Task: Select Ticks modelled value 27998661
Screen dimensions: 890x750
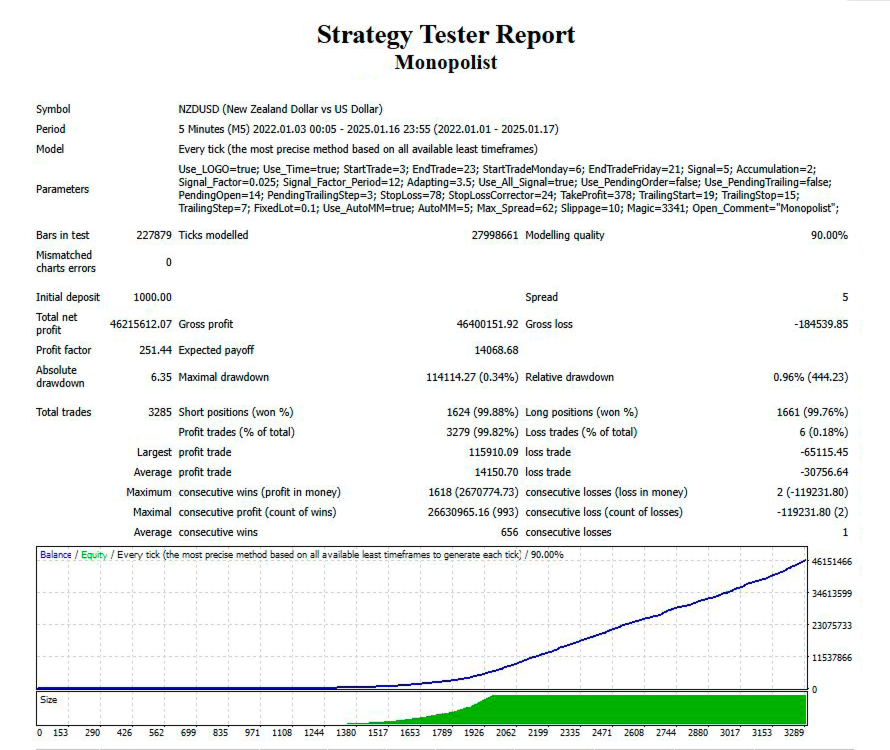Action: coord(494,235)
